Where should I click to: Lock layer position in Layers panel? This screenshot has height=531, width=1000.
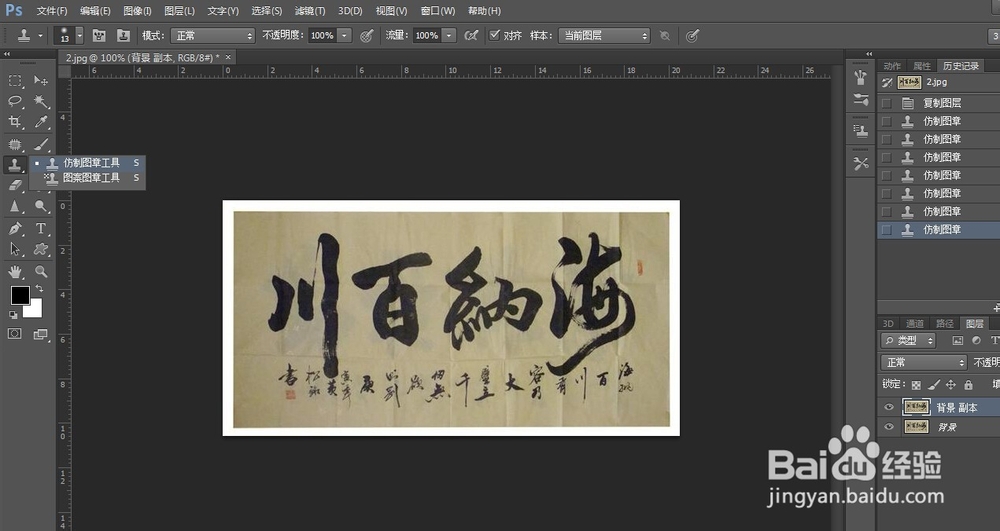pos(951,384)
